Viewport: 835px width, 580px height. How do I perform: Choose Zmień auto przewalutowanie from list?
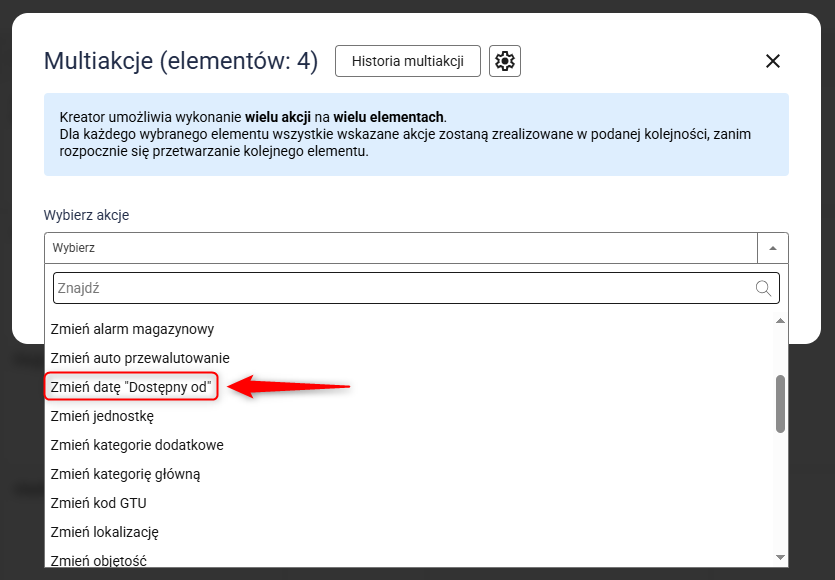[140, 358]
